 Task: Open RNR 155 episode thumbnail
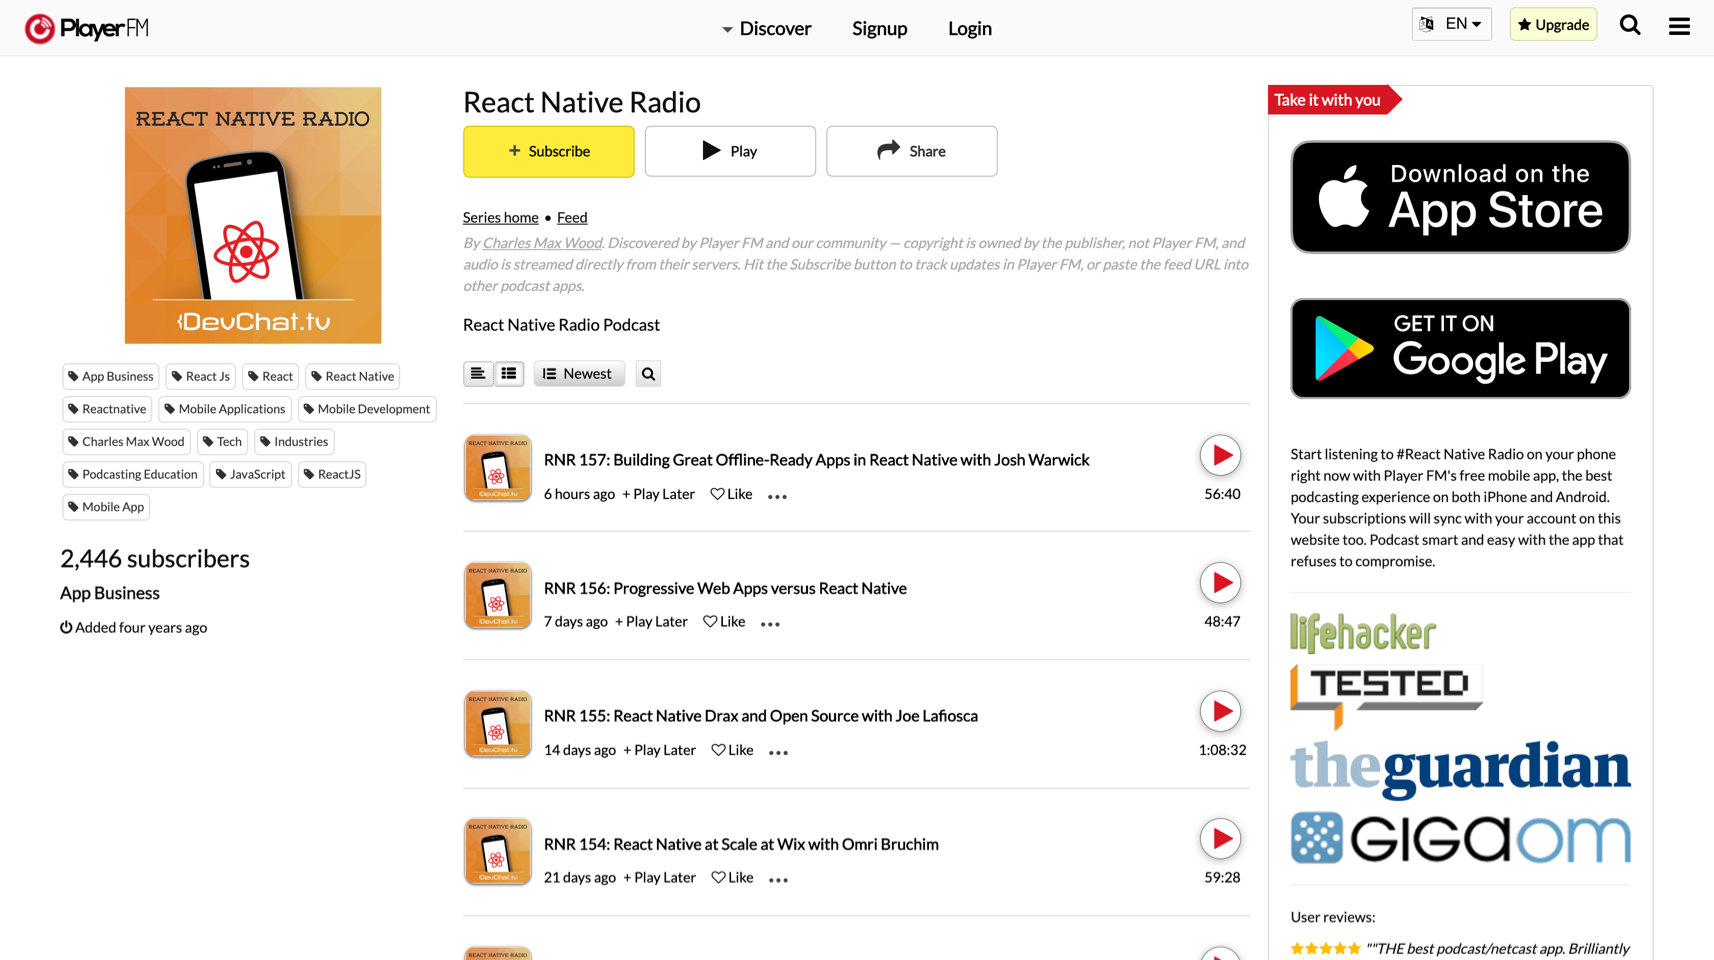coord(497,724)
